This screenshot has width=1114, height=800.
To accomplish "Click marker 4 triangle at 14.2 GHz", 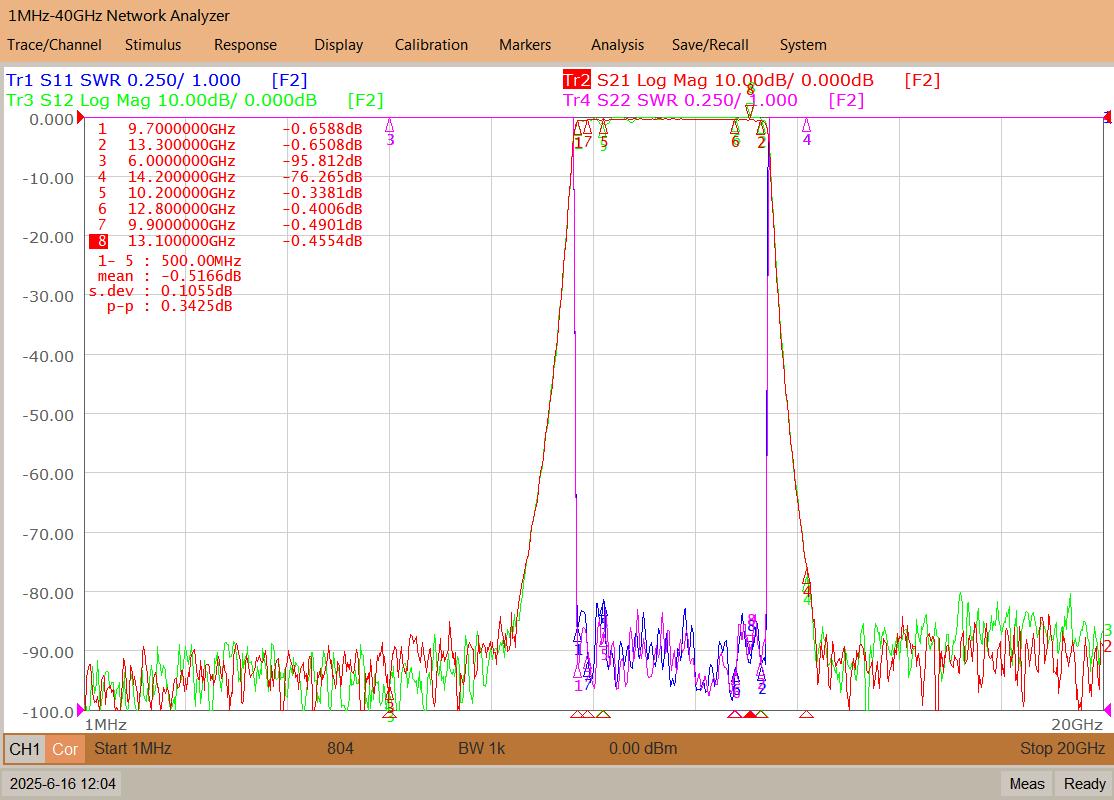I will [806, 126].
